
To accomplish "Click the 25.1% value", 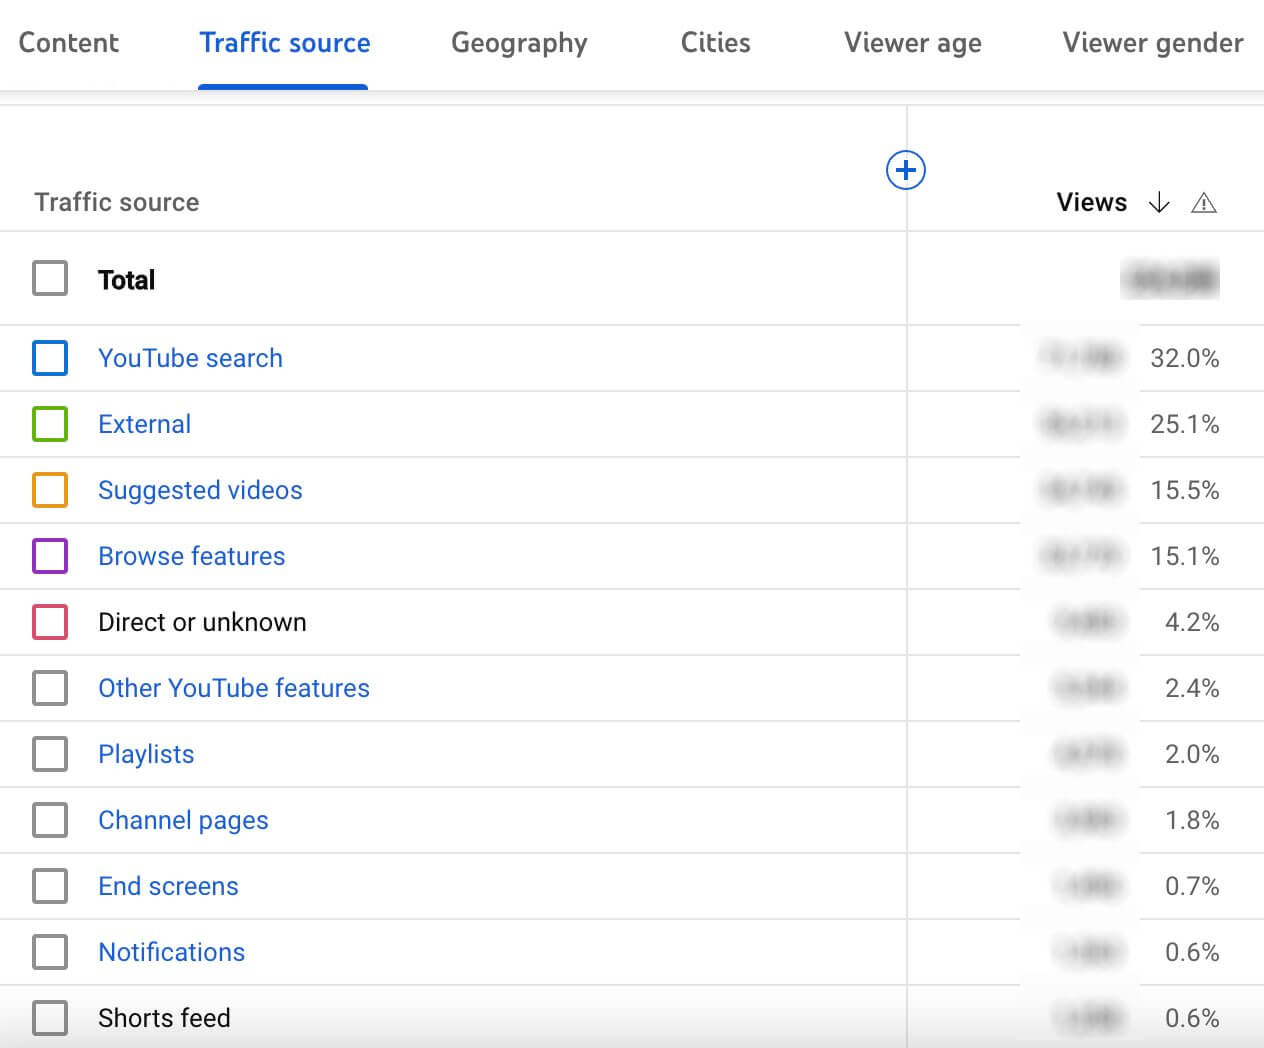I will pyautogui.click(x=1184, y=424).
